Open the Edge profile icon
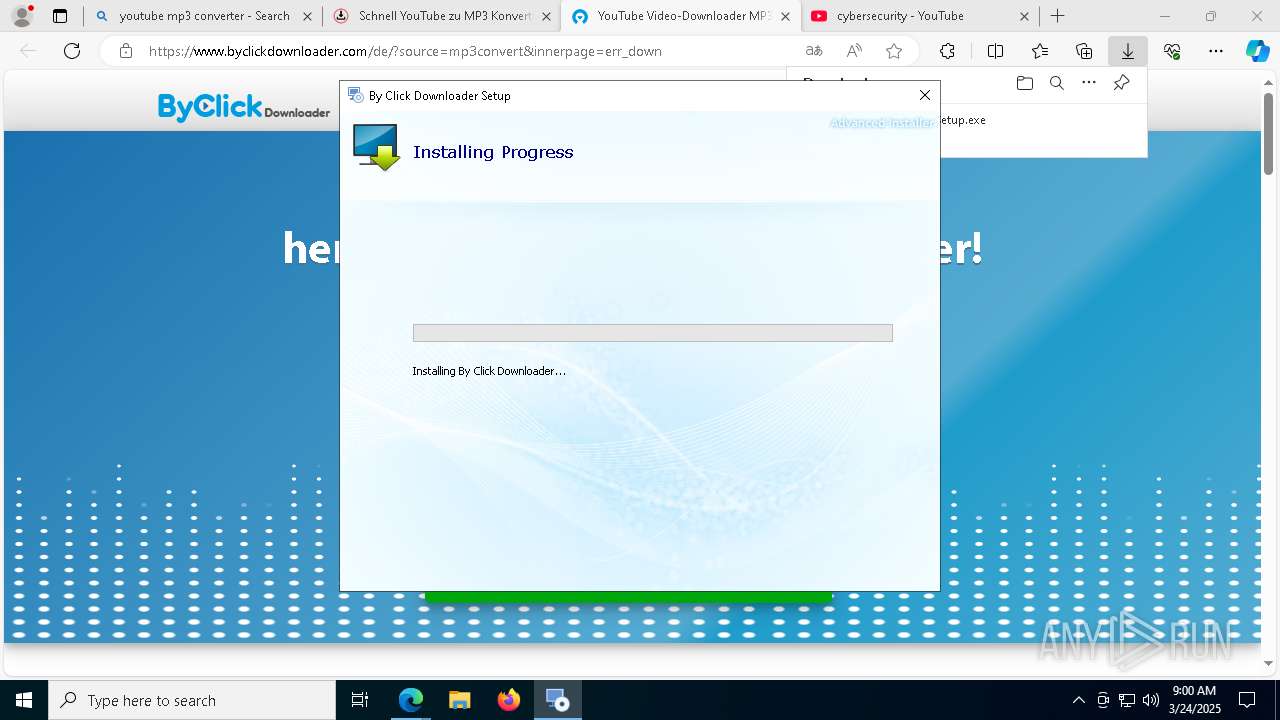Screen dimensions: 1280x720 22,16
